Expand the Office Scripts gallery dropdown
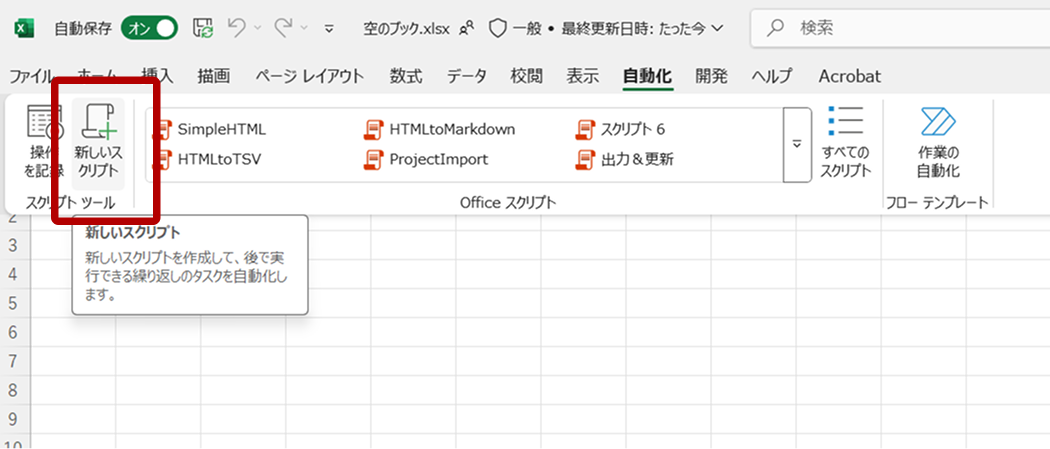 tap(797, 145)
